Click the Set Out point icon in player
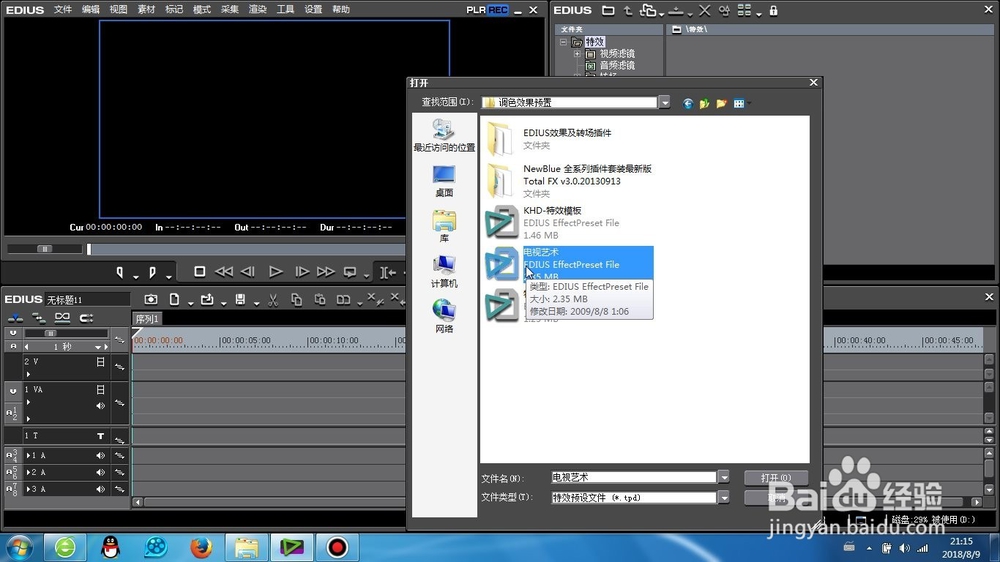The height and width of the screenshot is (562, 1000). [x=152, y=272]
